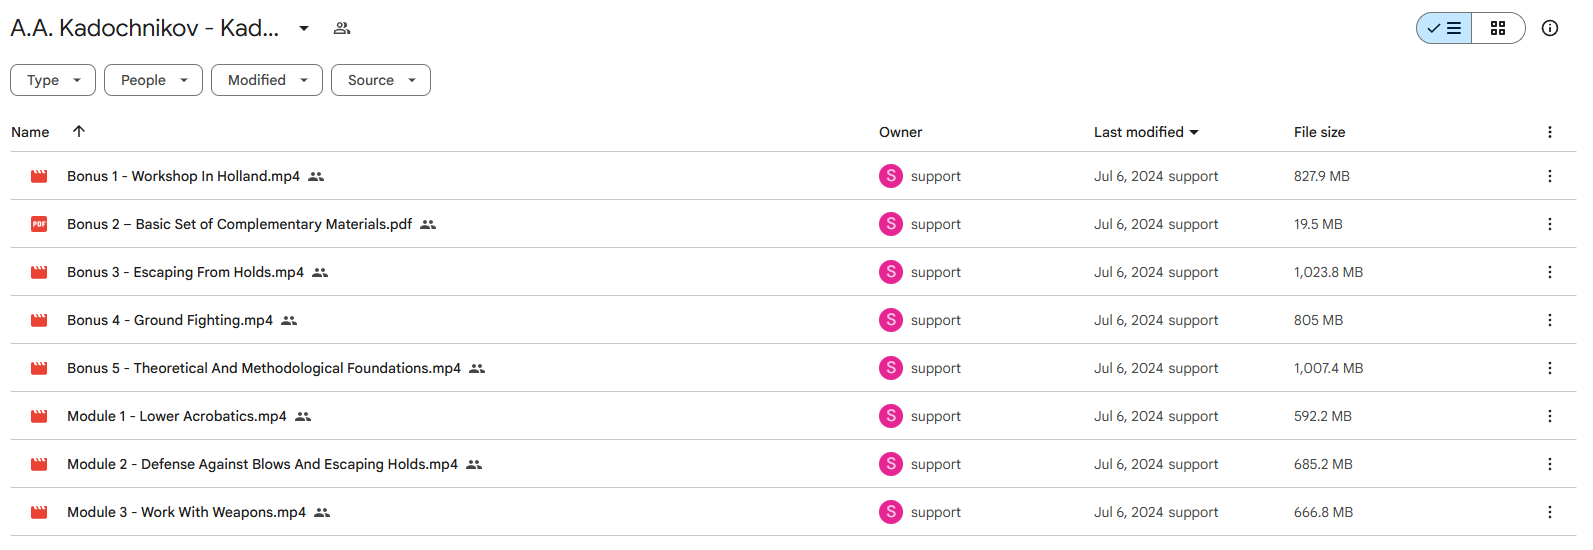This screenshot has height=550, width=1593.
Task: Open Module 1 - Lower Acrobatics.mp4
Action: tap(177, 416)
